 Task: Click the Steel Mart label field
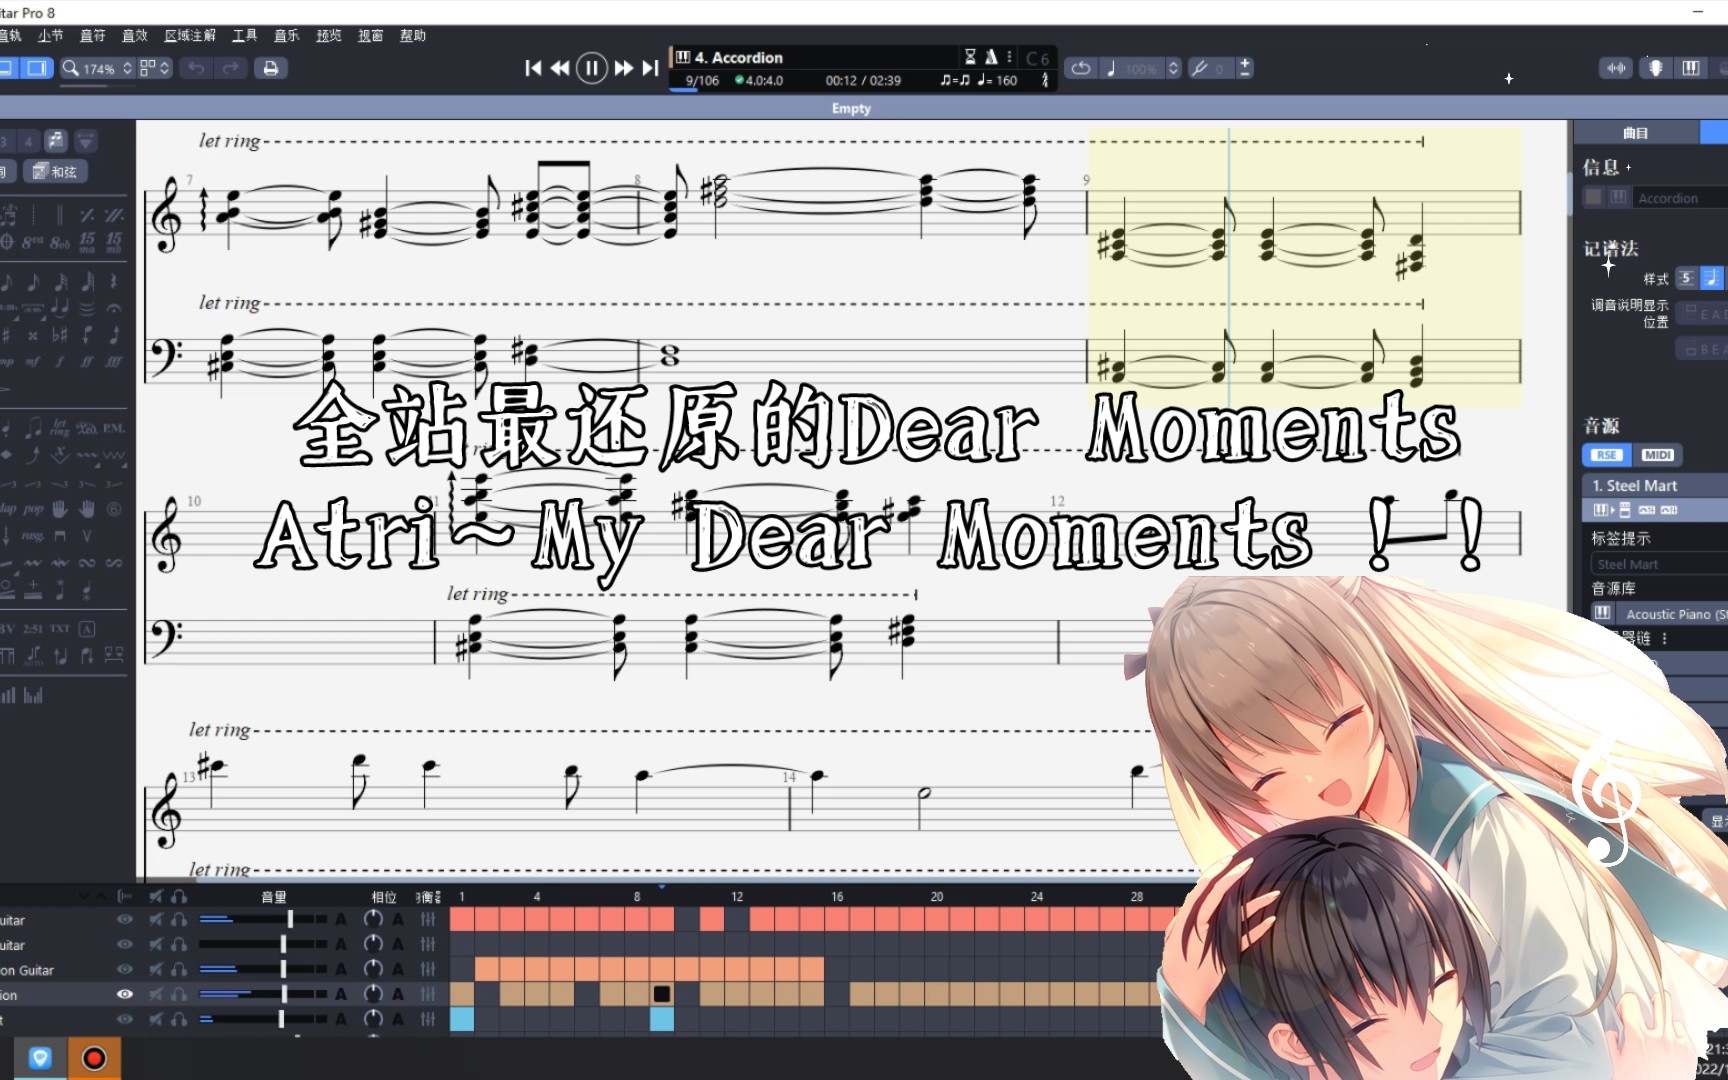(x=1658, y=564)
